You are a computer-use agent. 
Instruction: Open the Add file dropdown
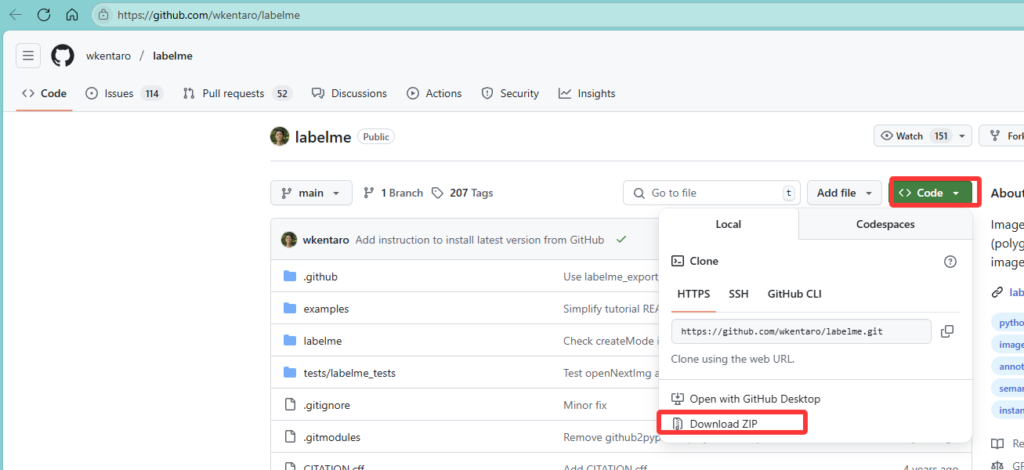tap(844, 193)
